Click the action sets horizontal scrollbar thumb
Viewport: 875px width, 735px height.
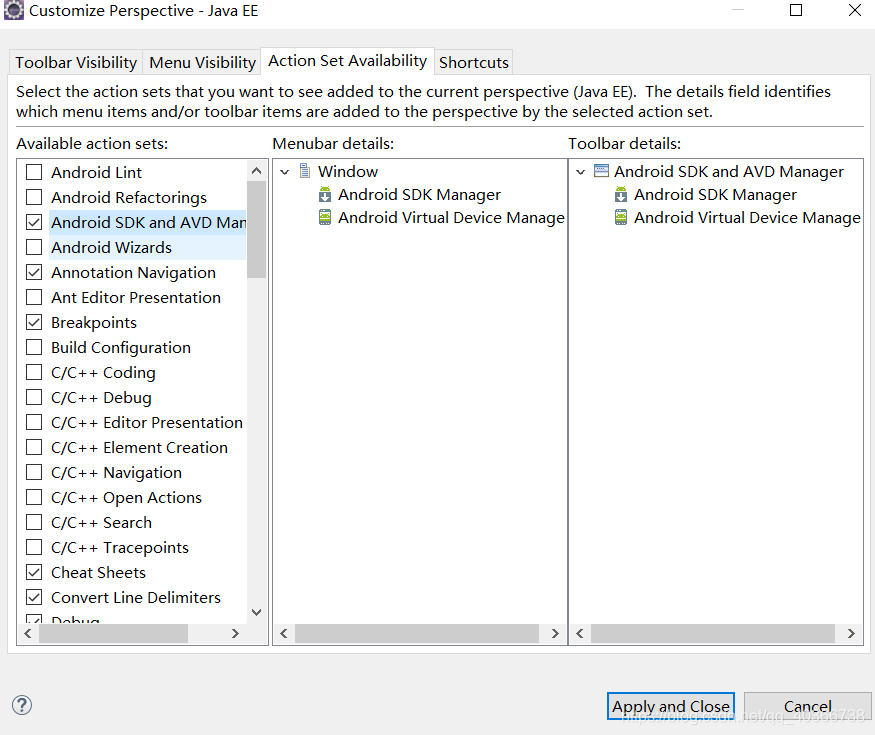pos(114,633)
